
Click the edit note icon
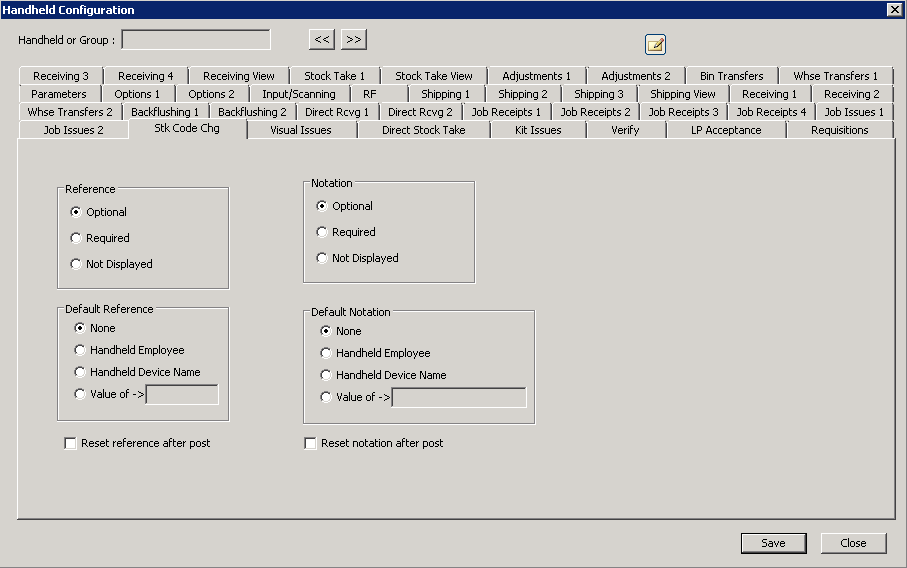pos(655,44)
